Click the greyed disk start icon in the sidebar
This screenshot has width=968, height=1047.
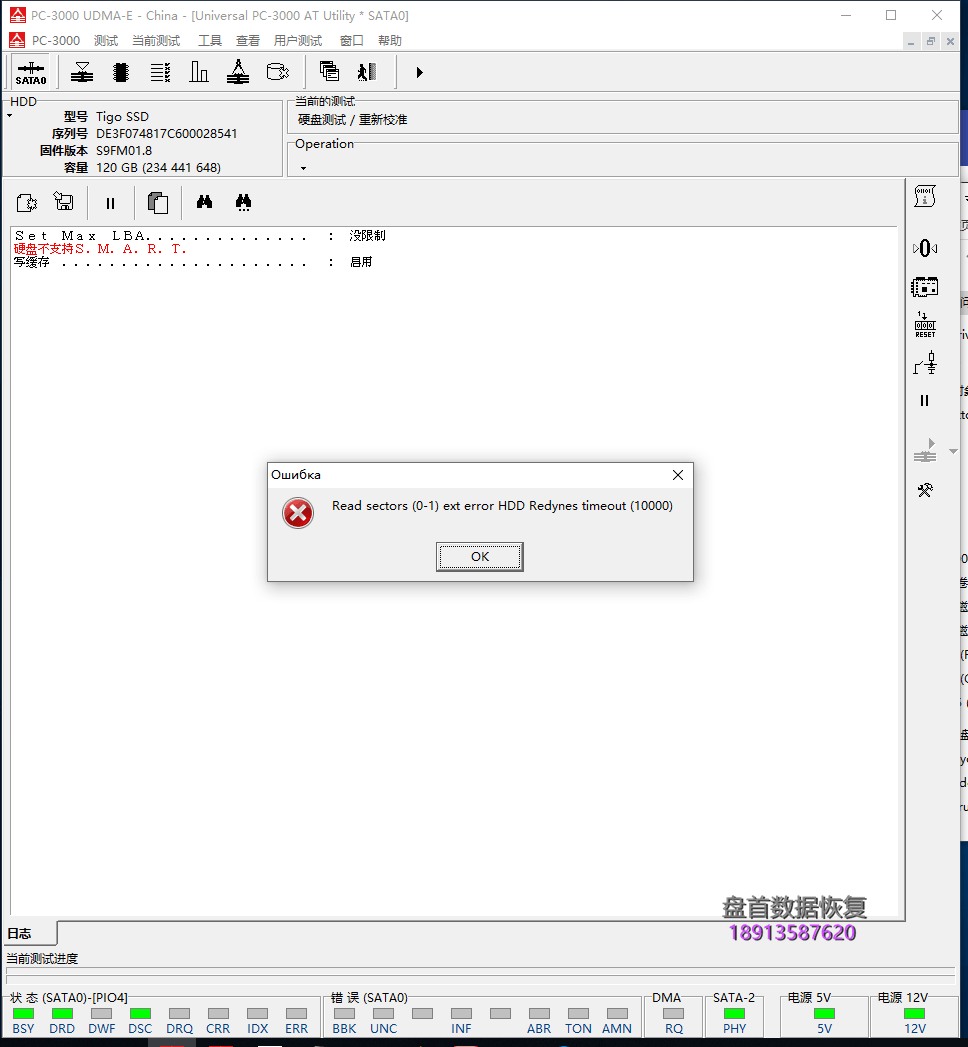point(925,451)
